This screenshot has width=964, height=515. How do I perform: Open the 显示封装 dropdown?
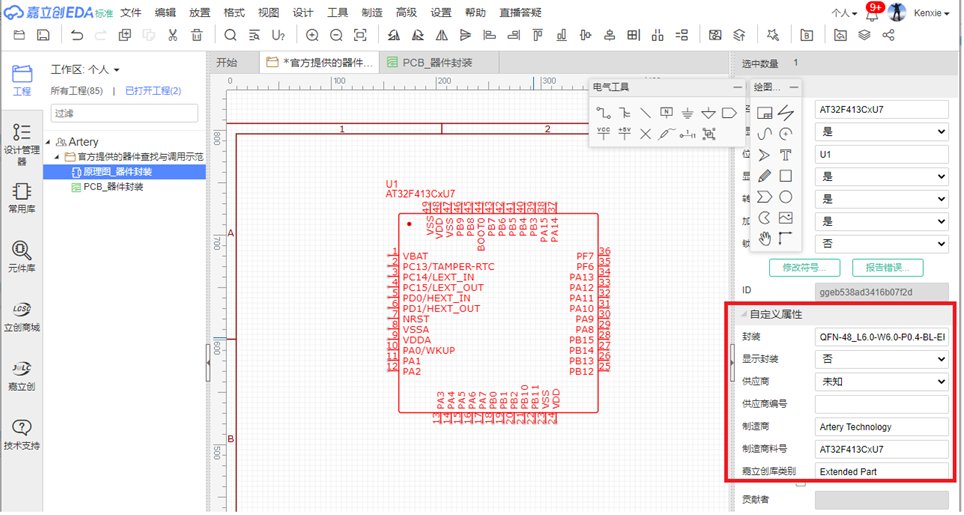[881, 359]
